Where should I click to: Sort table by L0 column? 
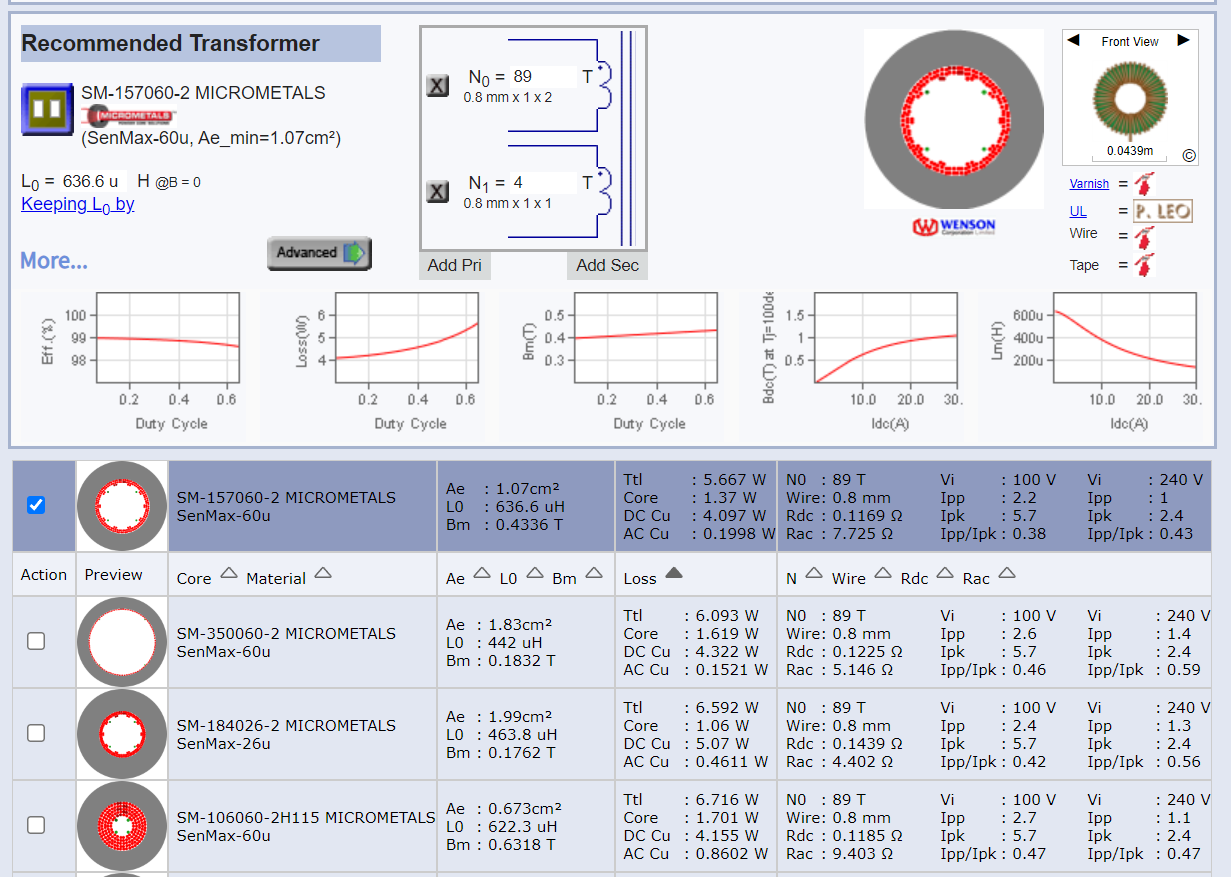[x=535, y=574]
